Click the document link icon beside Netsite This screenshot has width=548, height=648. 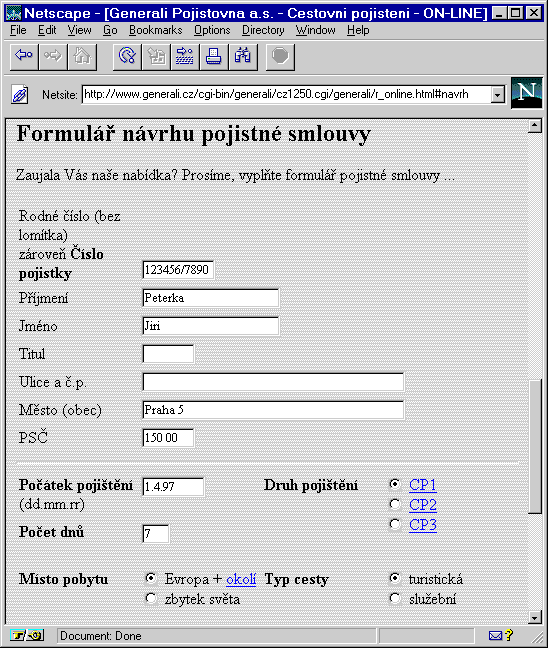point(20,95)
